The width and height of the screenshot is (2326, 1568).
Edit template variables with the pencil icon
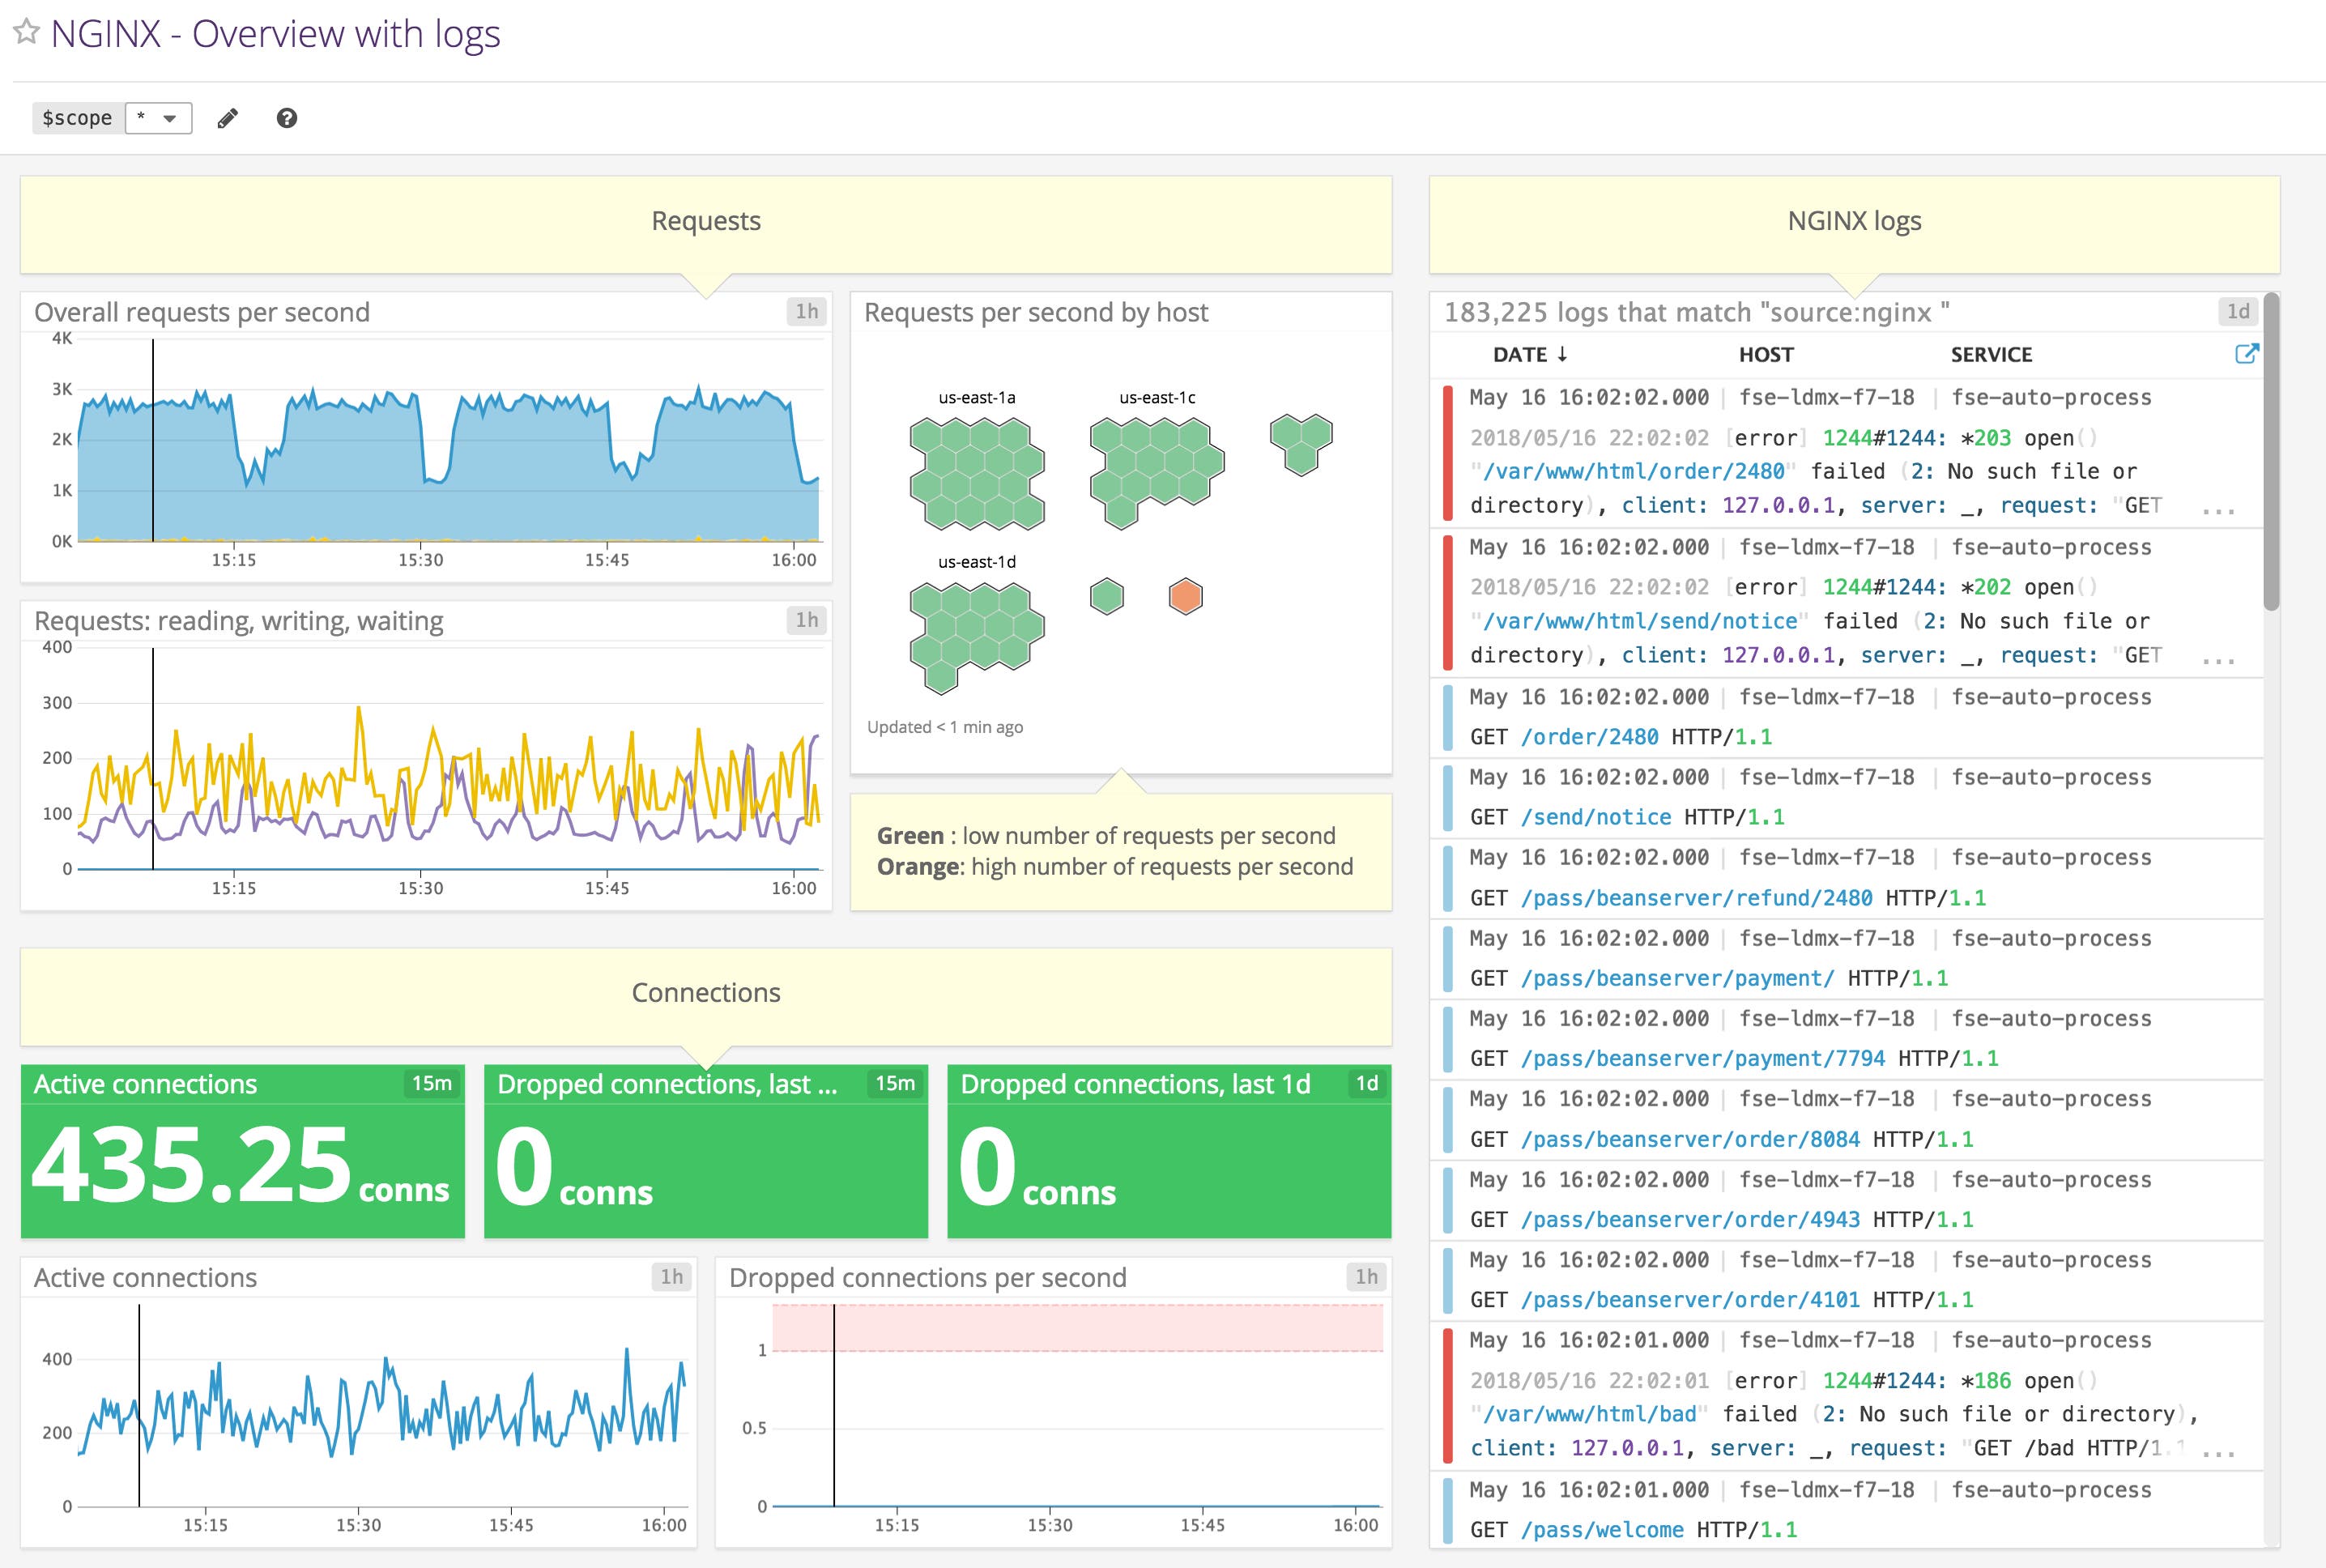(226, 118)
